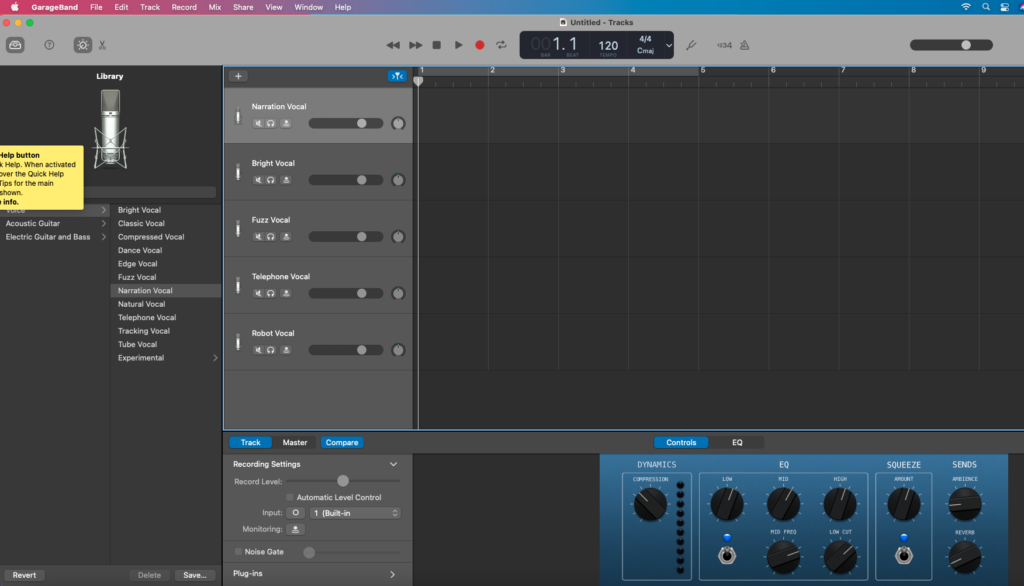Click the tuner fork icon

pos(690,45)
